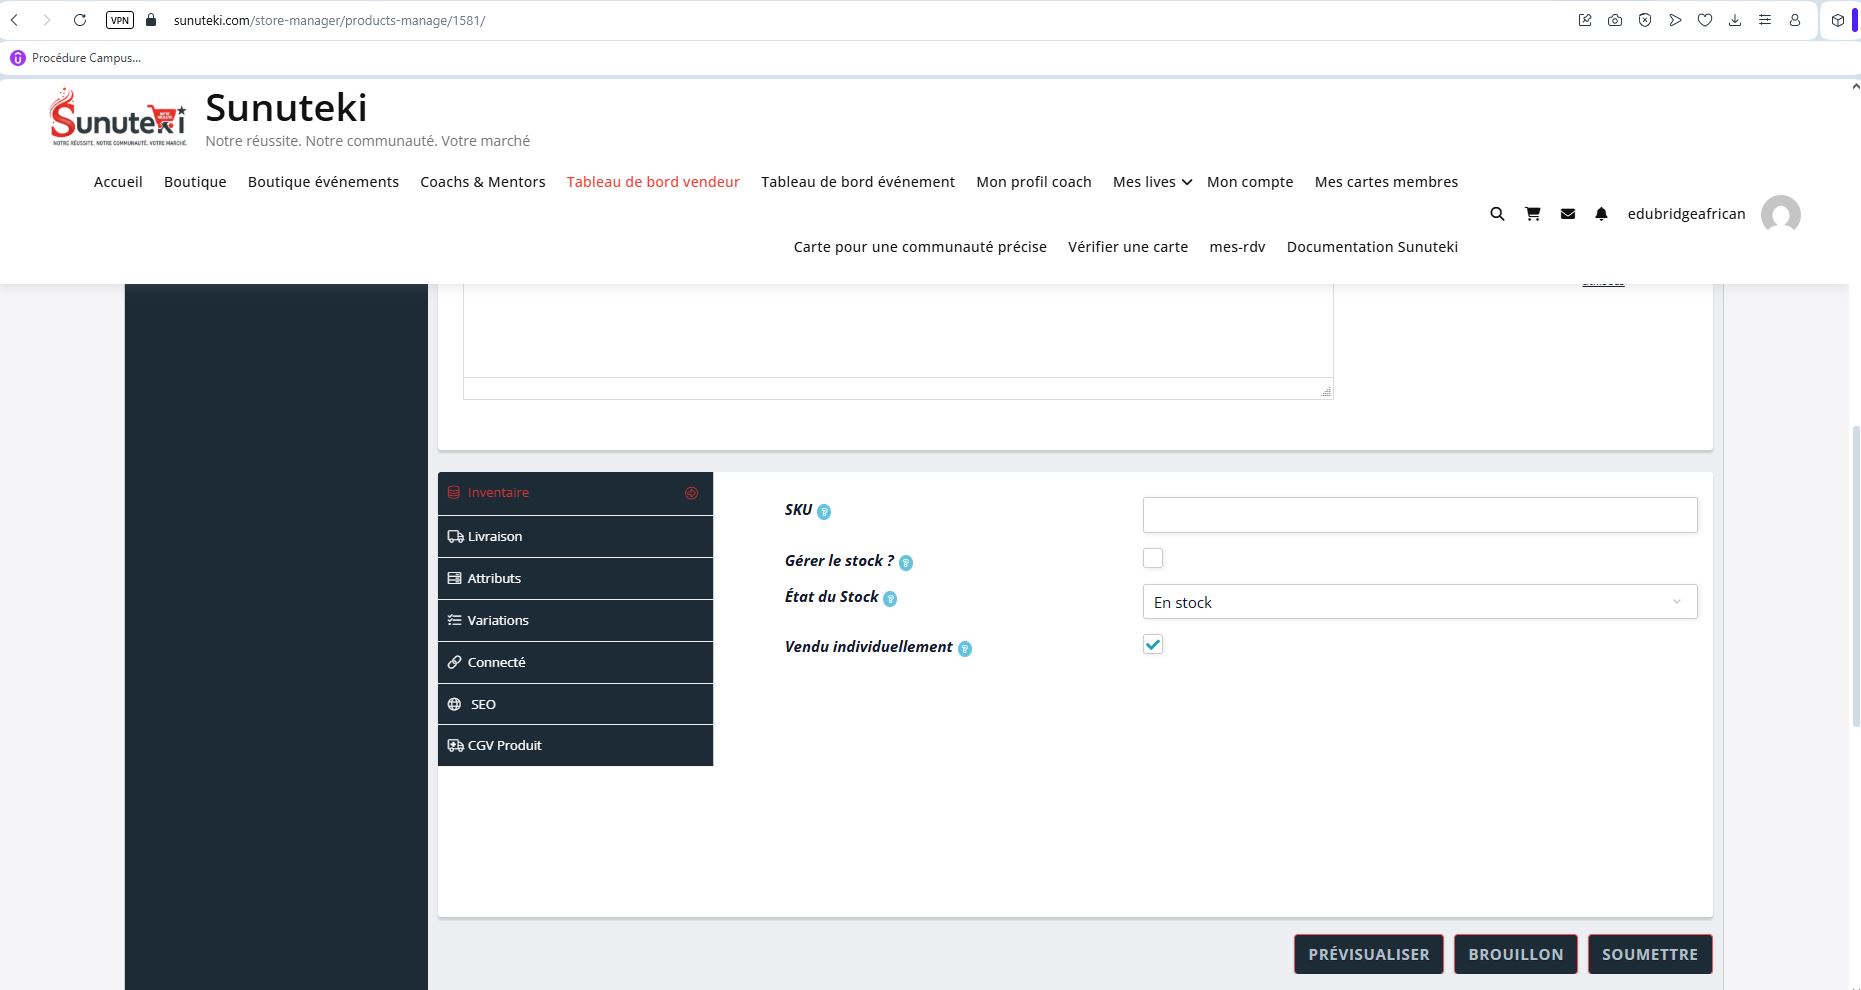Open the shopping cart icon
Image resolution: width=1861 pixels, height=990 pixels.
click(x=1532, y=214)
